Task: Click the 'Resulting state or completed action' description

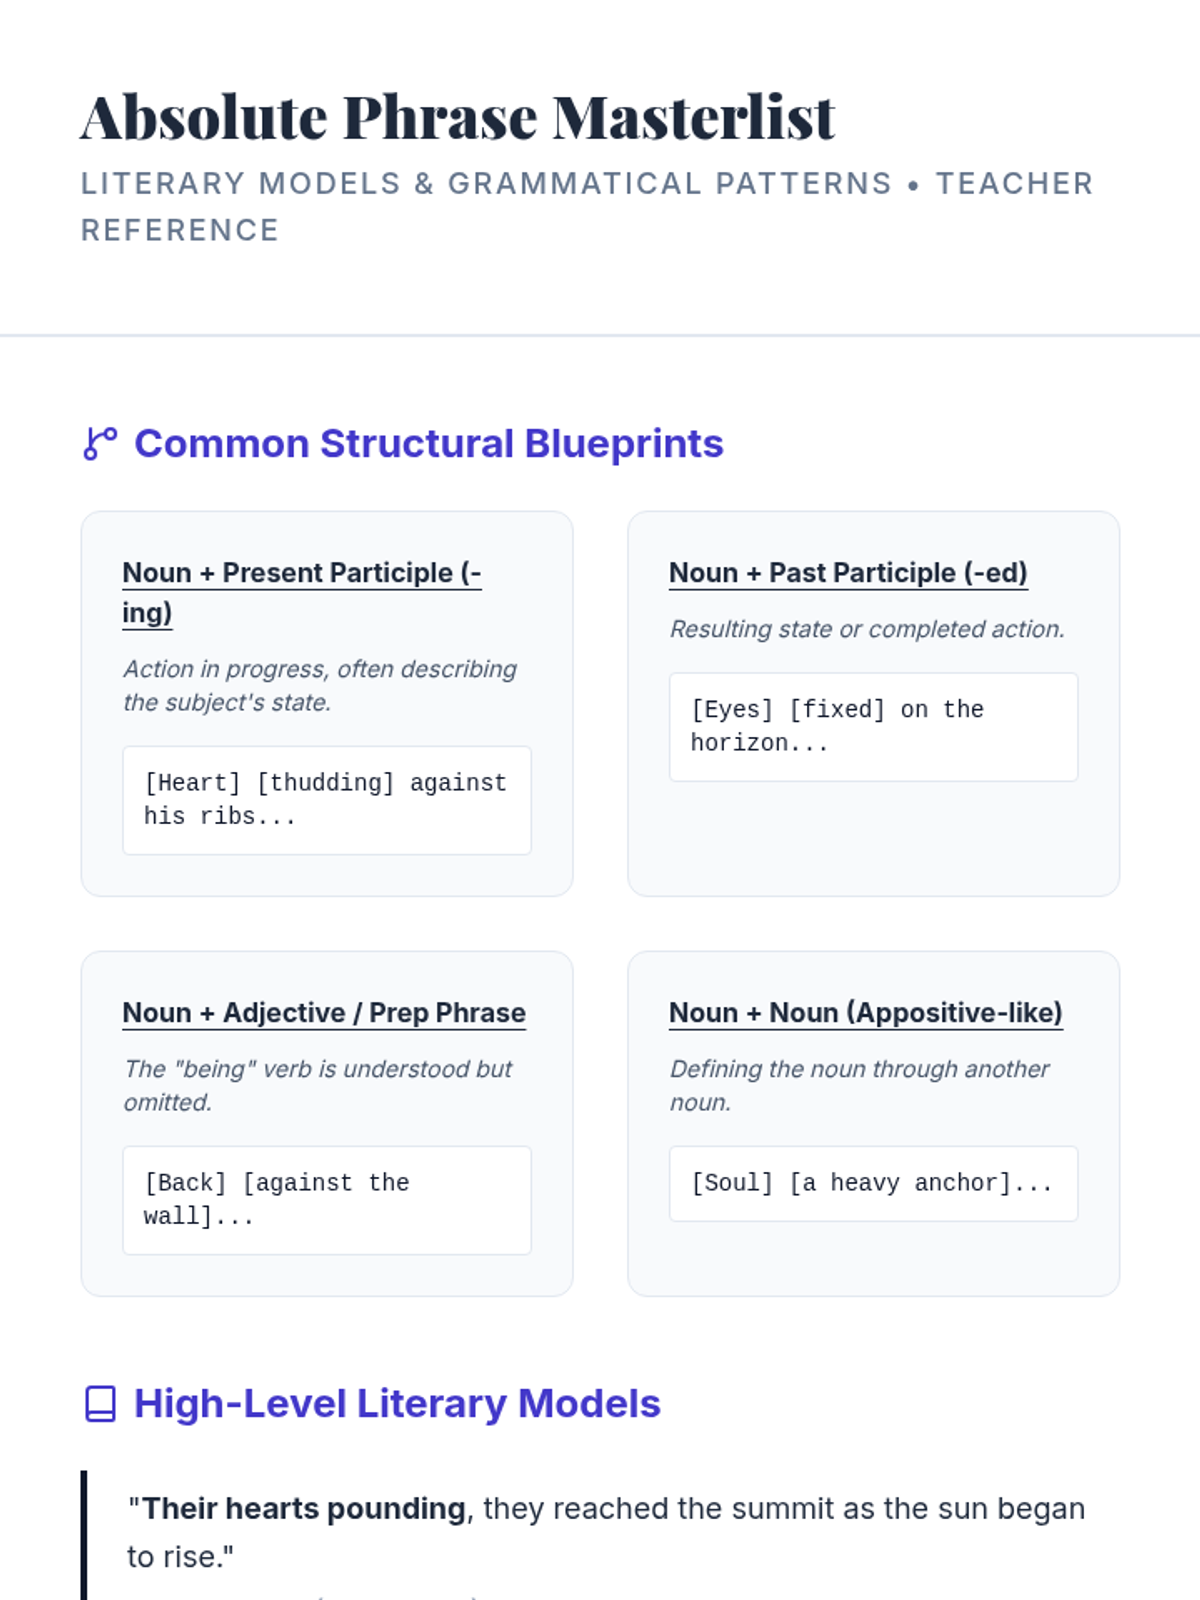Action: [867, 629]
